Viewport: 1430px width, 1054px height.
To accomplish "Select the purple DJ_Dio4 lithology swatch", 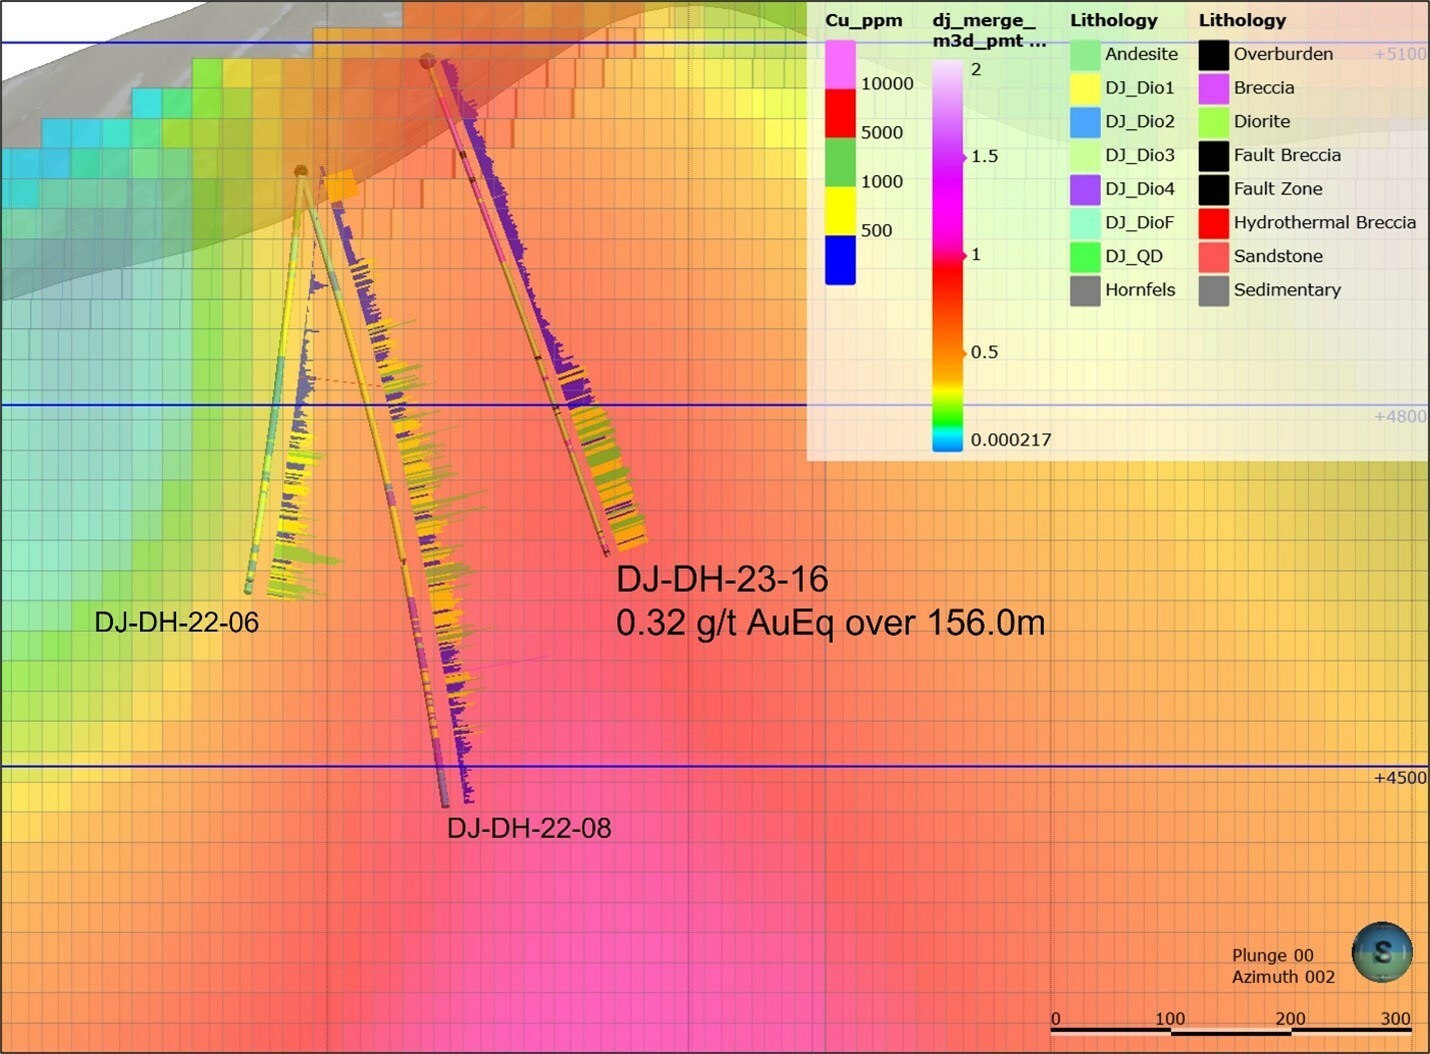I will coord(1085,189).
